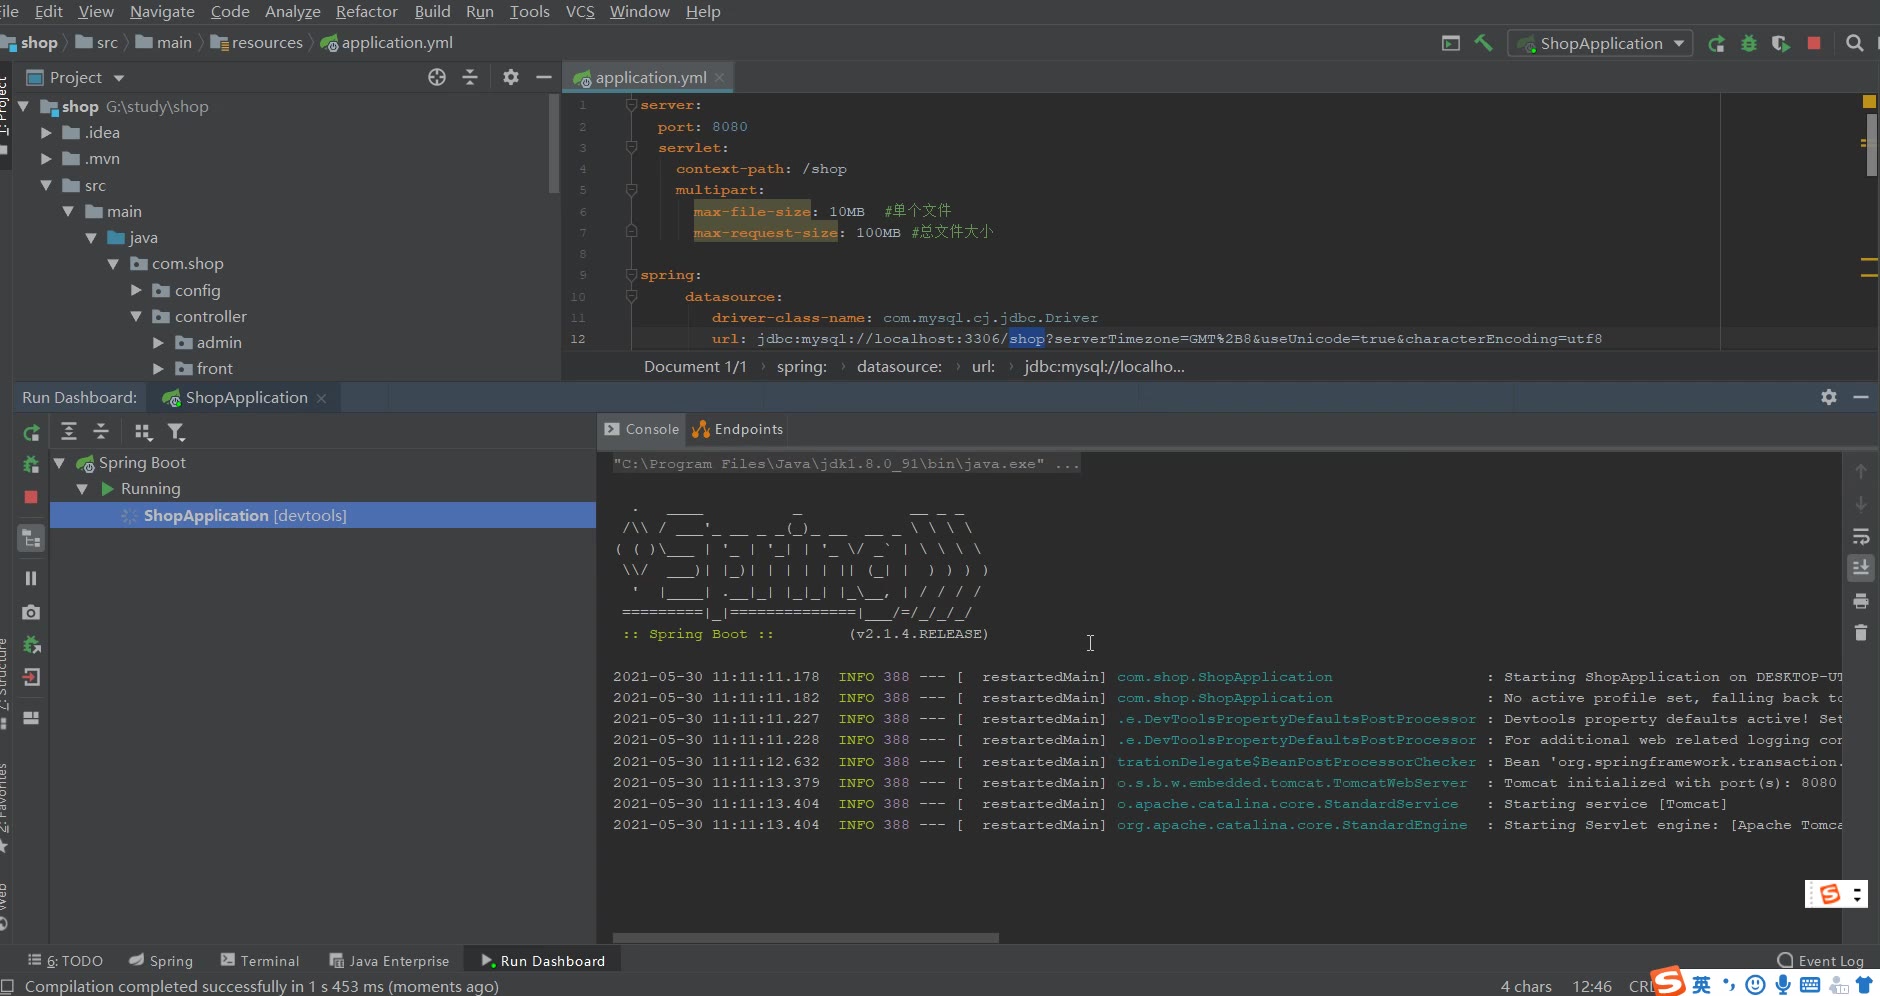Click the Print console output icon
1880x996 pixels.
point(1861,601)
